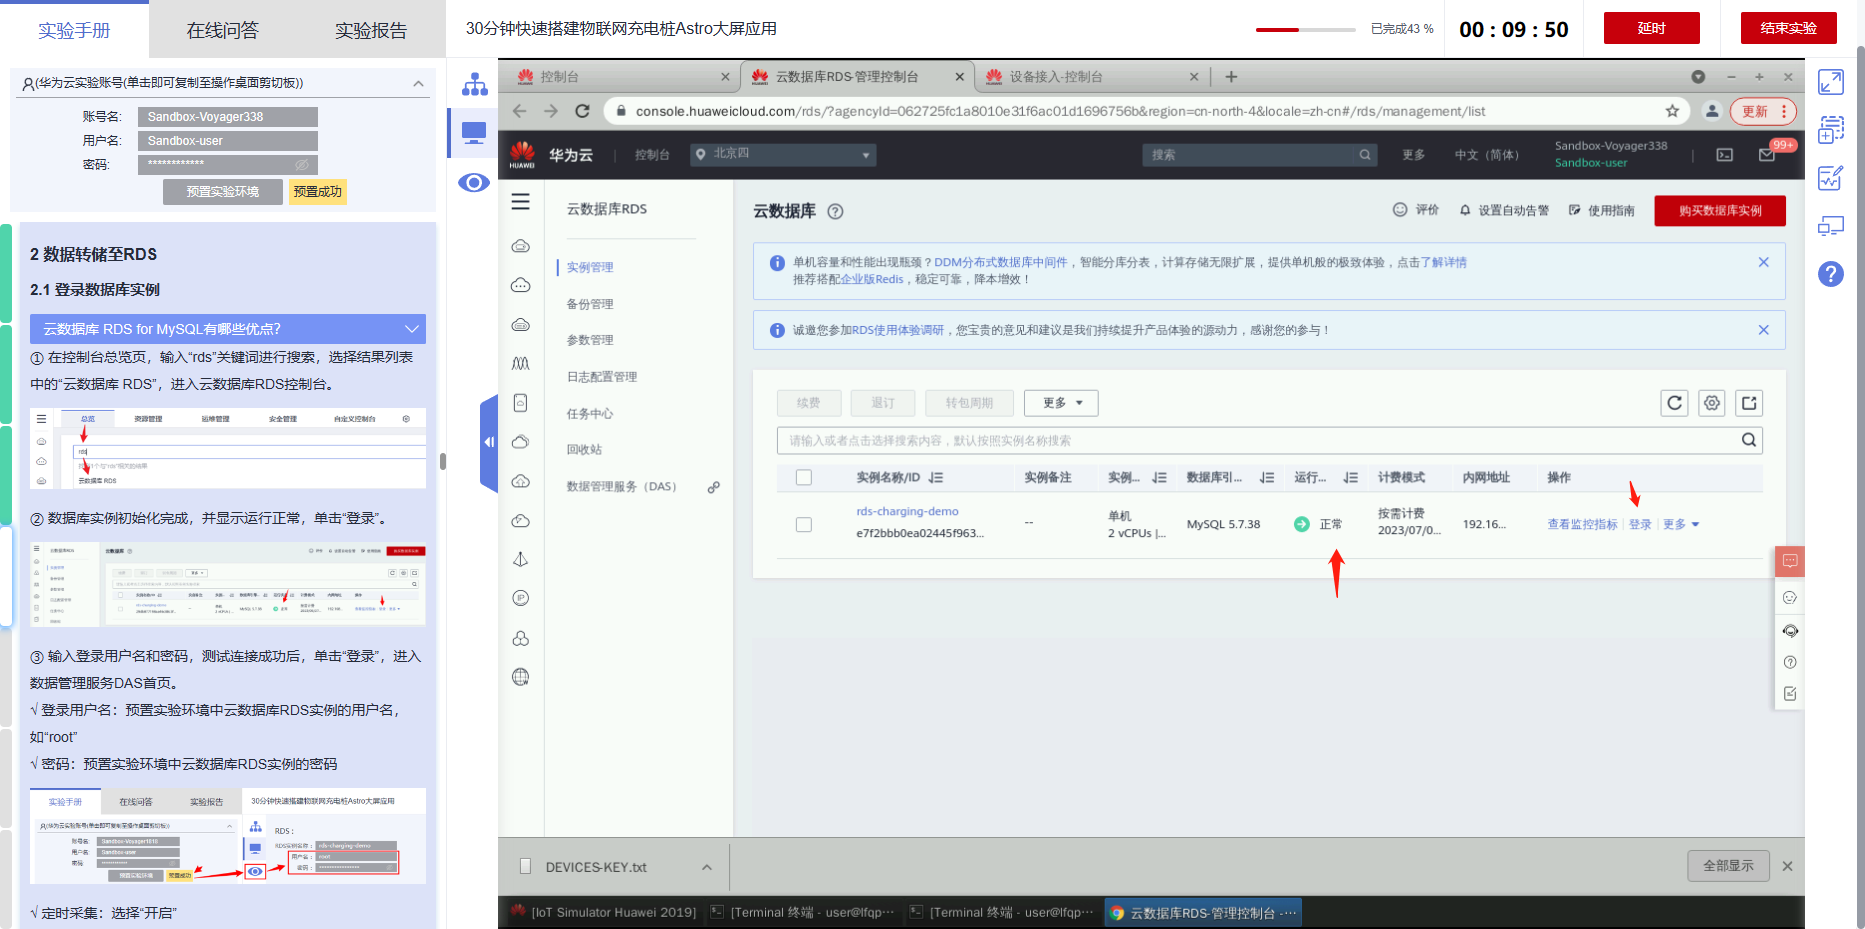This screenshot has height=929, width=1865.
Task: Open the message mailbox icon with 99+ badge
Action: (1767, 155)
